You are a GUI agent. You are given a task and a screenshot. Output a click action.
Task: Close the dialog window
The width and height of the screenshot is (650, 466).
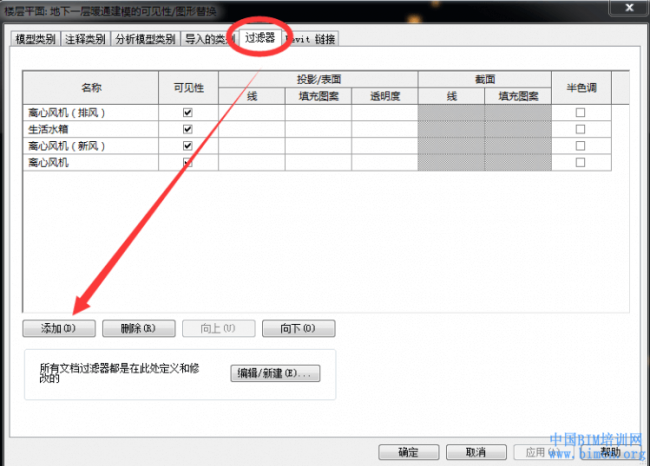629,7
